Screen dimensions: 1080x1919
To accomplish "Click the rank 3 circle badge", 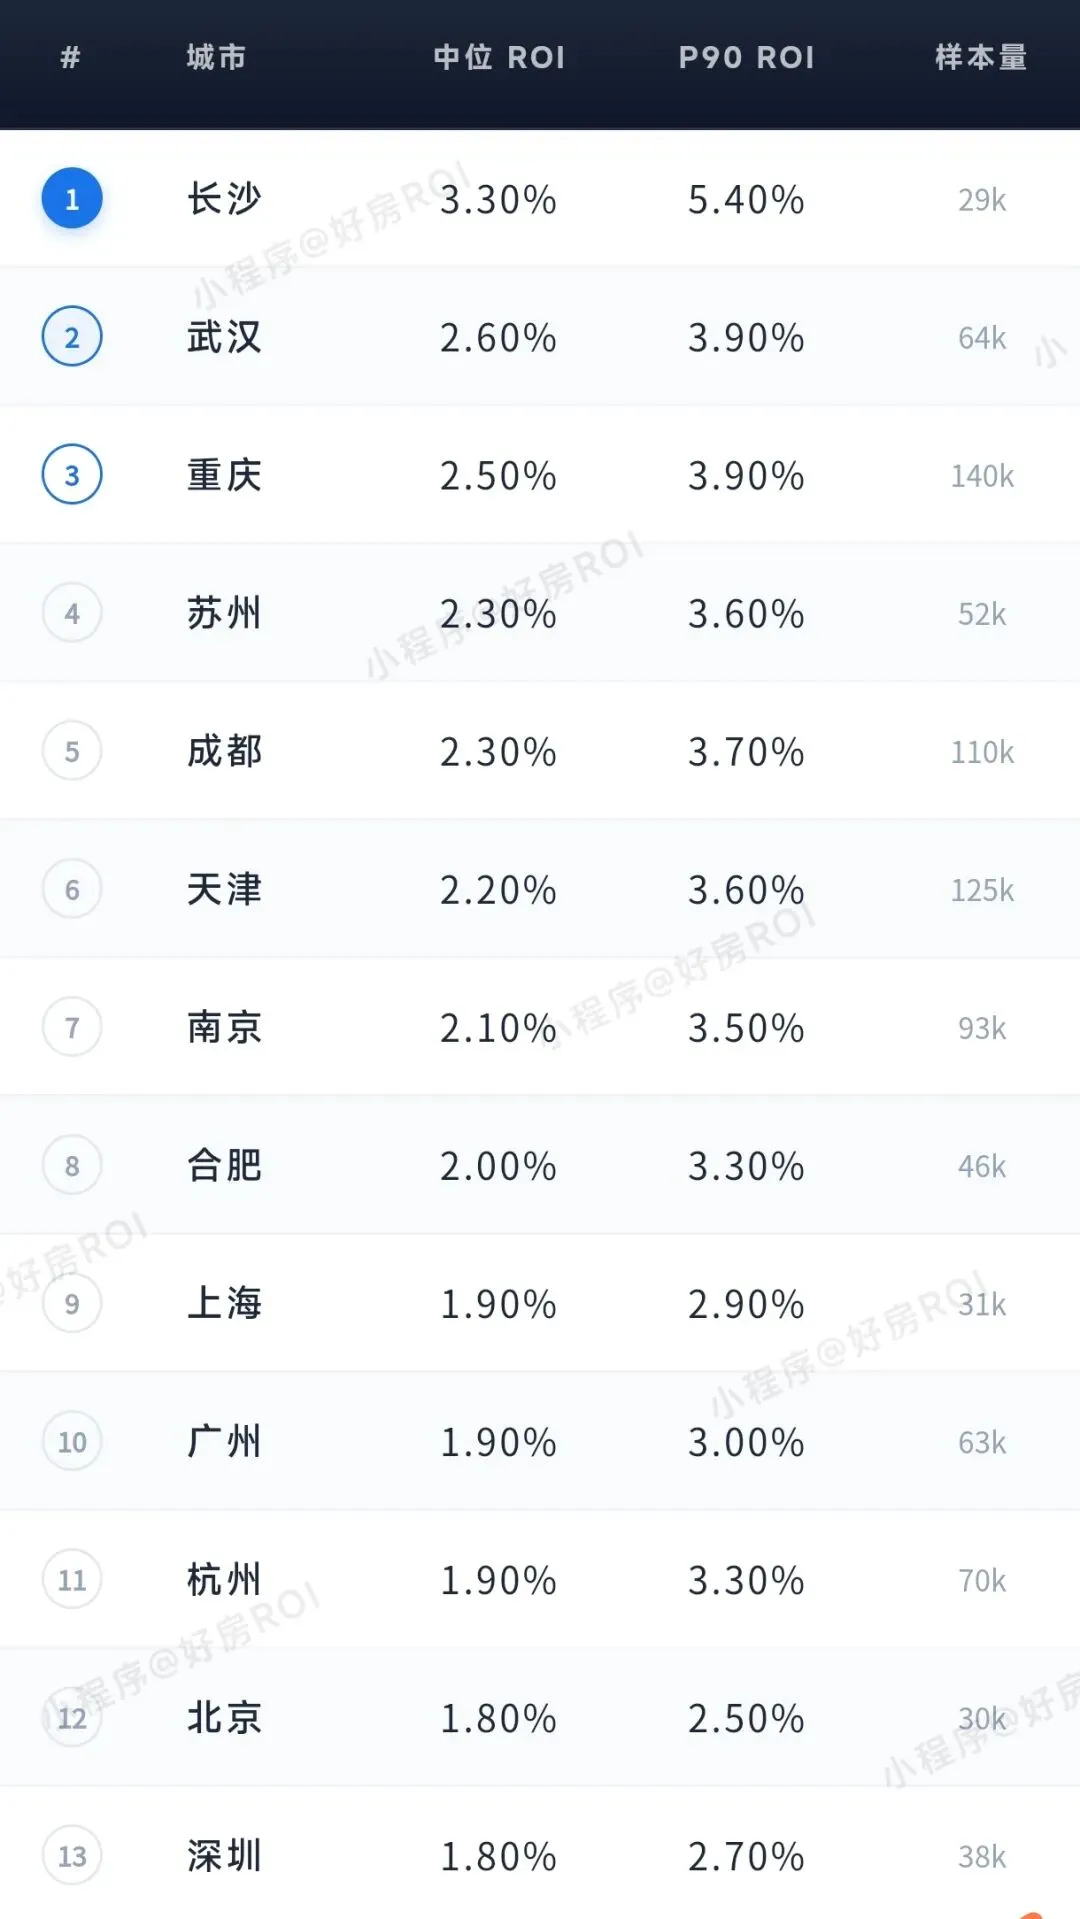I will pos(72,475).
